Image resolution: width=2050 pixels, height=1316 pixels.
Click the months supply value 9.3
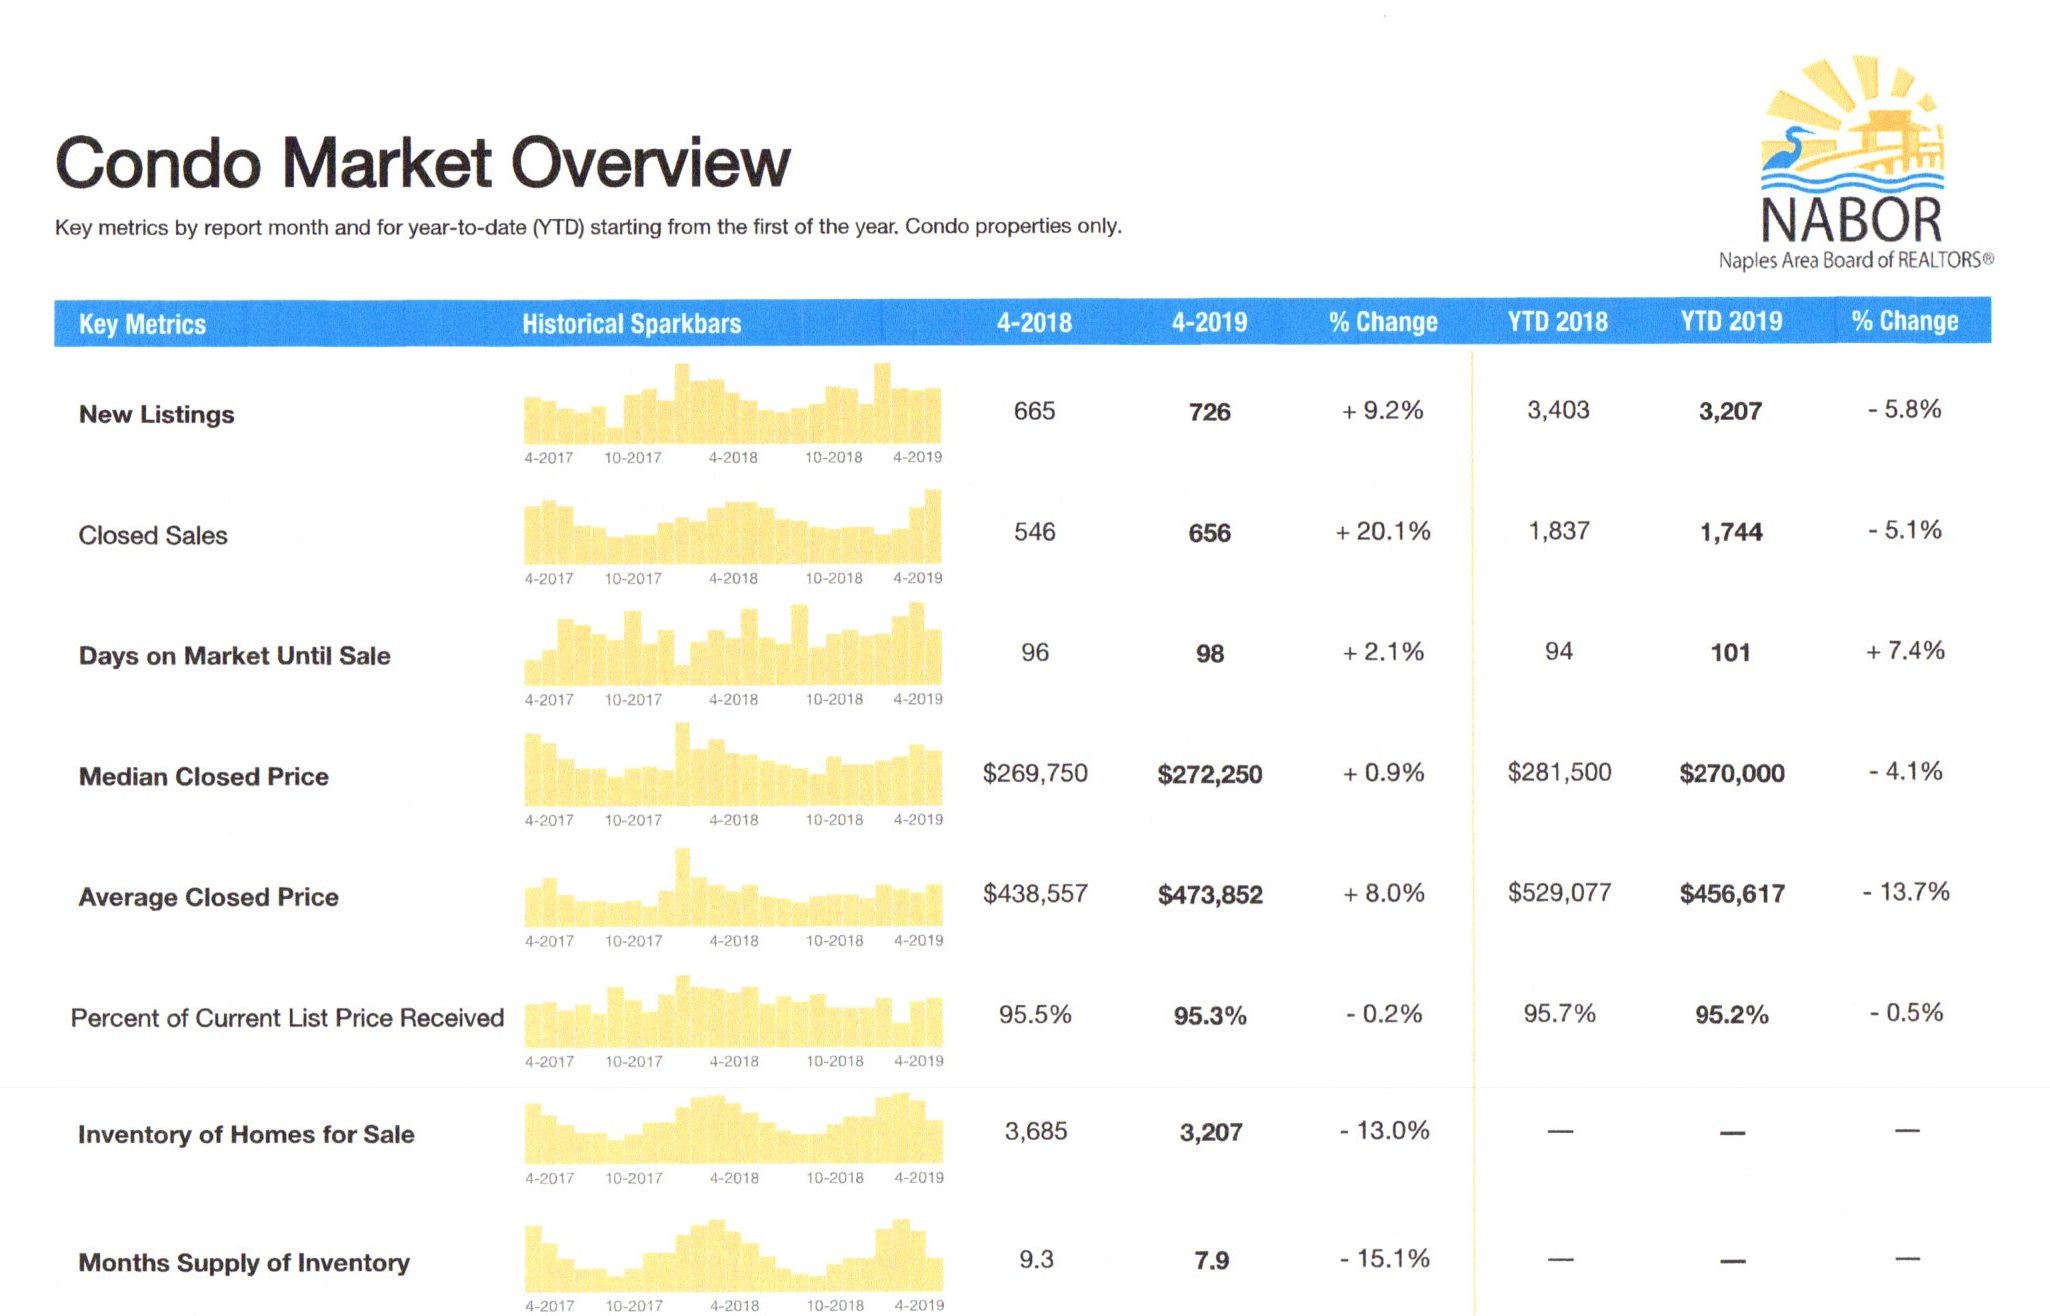pos(1036,1259)
